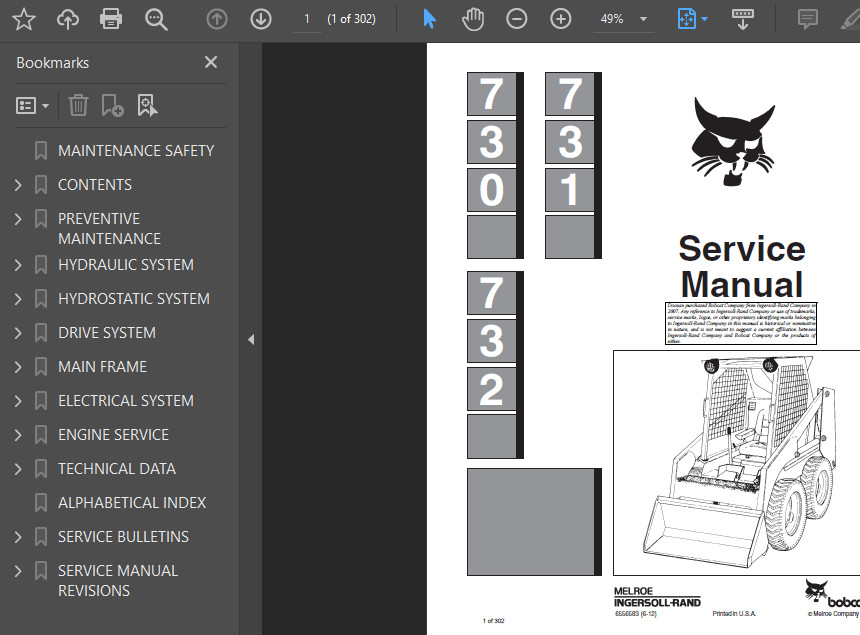Zoom in with plus icon
The height and width of the screenshot is (635, 860).
tap(560, 19)
